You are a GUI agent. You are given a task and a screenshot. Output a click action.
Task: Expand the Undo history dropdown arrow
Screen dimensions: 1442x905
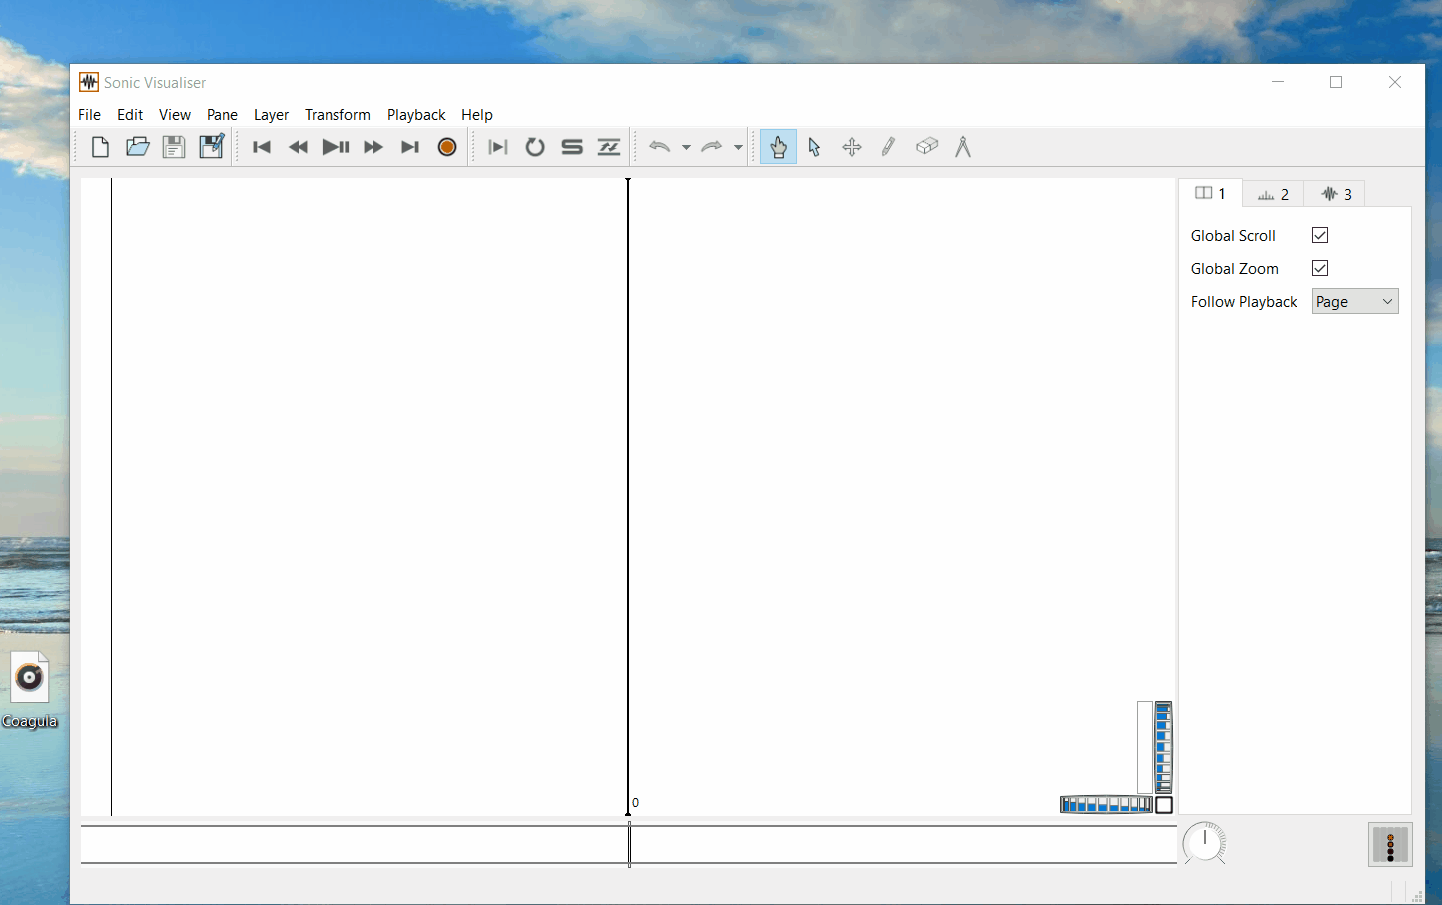pyautogui.click(x=686, y=147)
